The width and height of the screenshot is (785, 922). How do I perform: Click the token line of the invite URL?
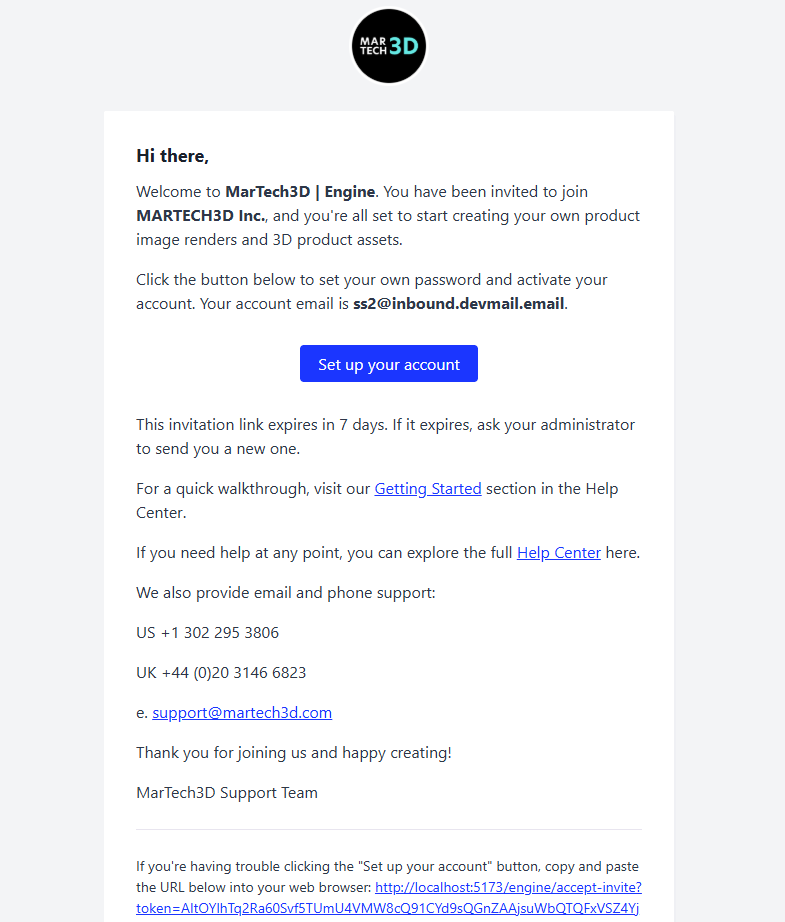(387, 908)
